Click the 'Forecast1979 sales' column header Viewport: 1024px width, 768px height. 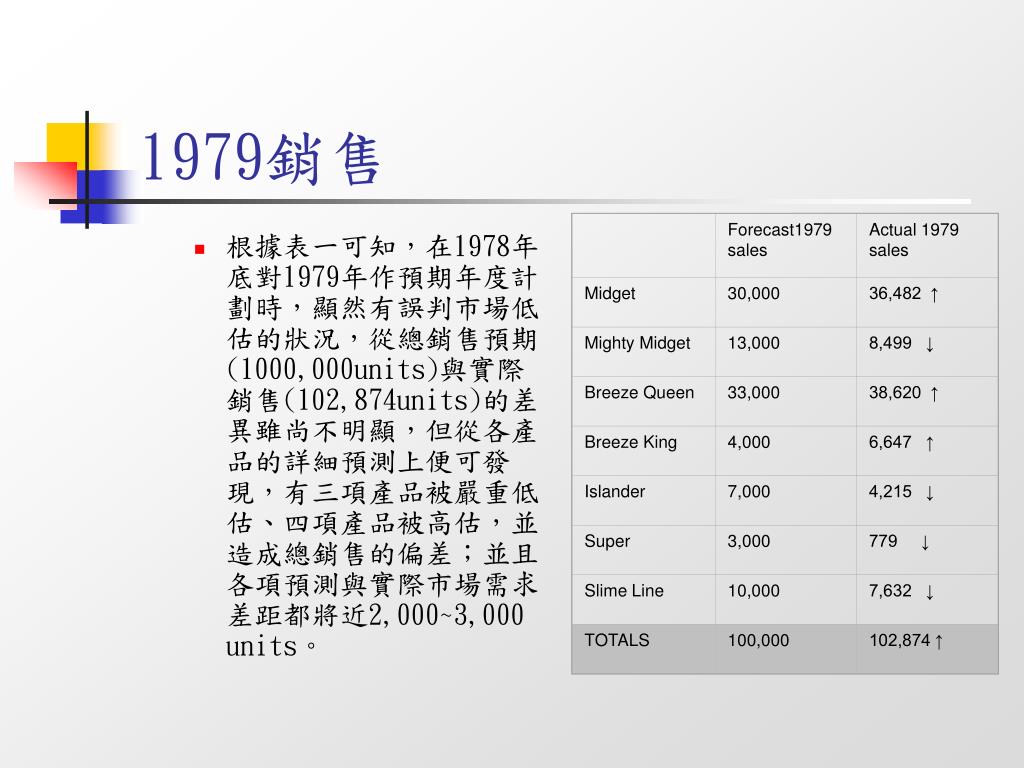point(779,240)
